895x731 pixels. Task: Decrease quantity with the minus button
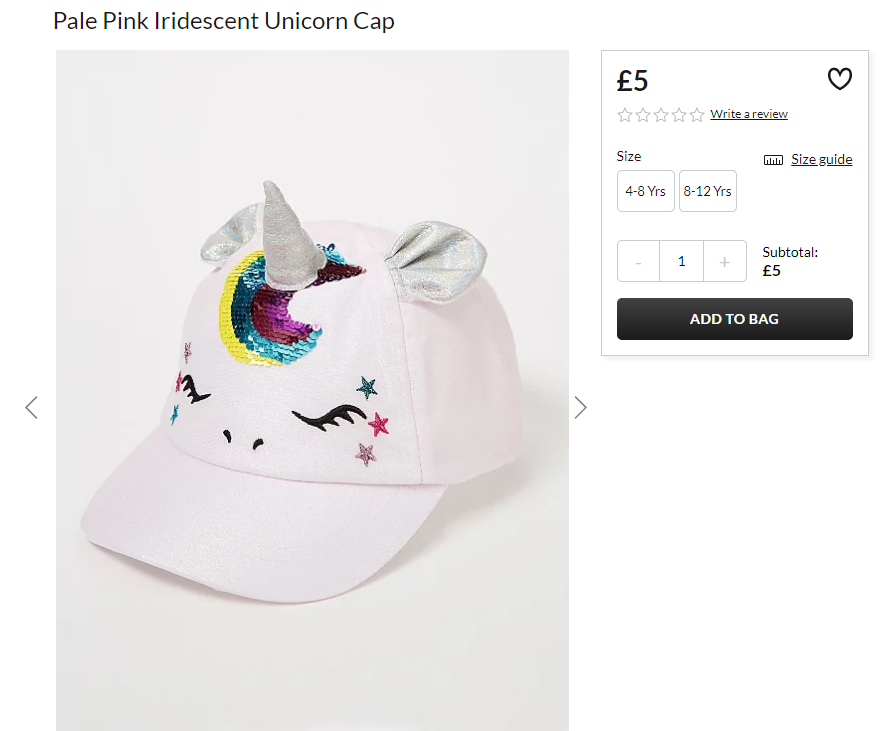point(638,261)
